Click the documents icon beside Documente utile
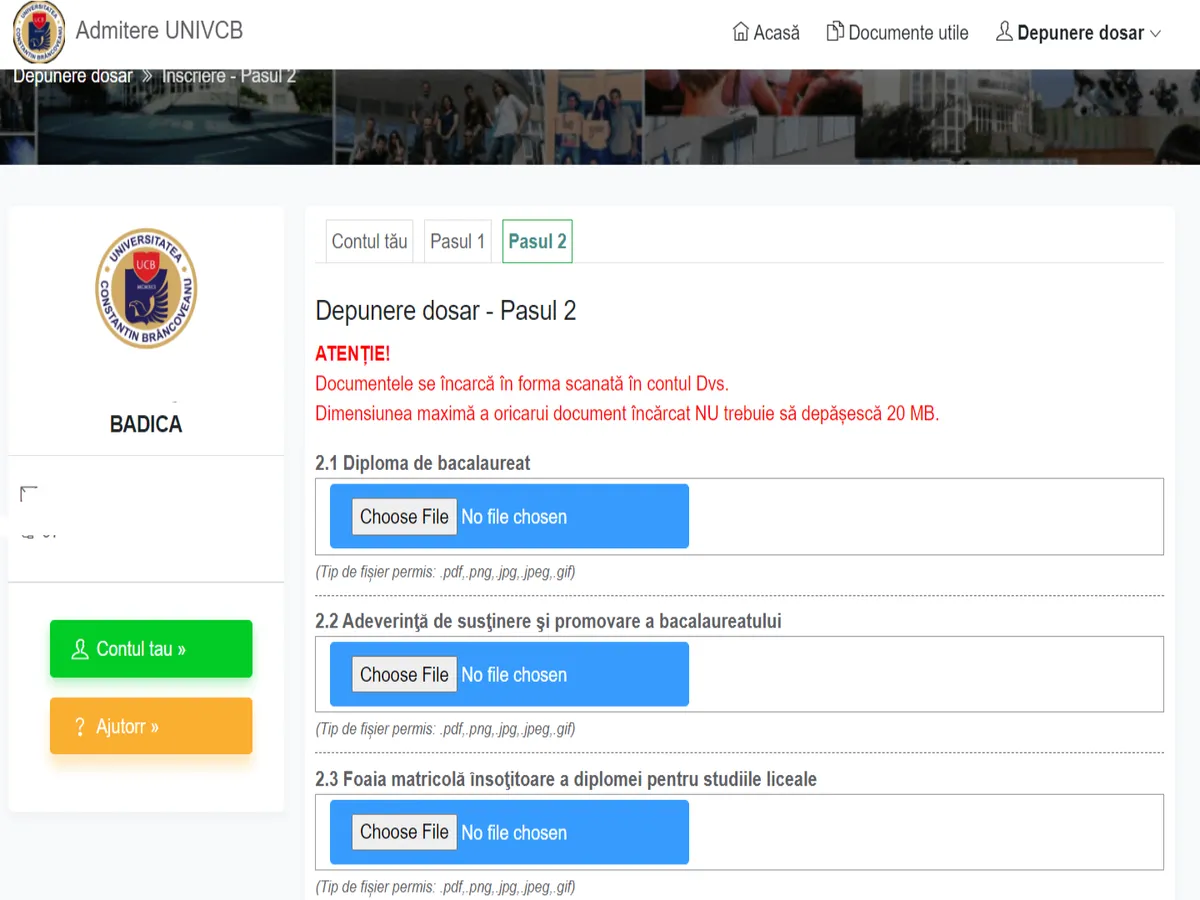Viewport: 1200px width, 900px height. click(835, 32)
